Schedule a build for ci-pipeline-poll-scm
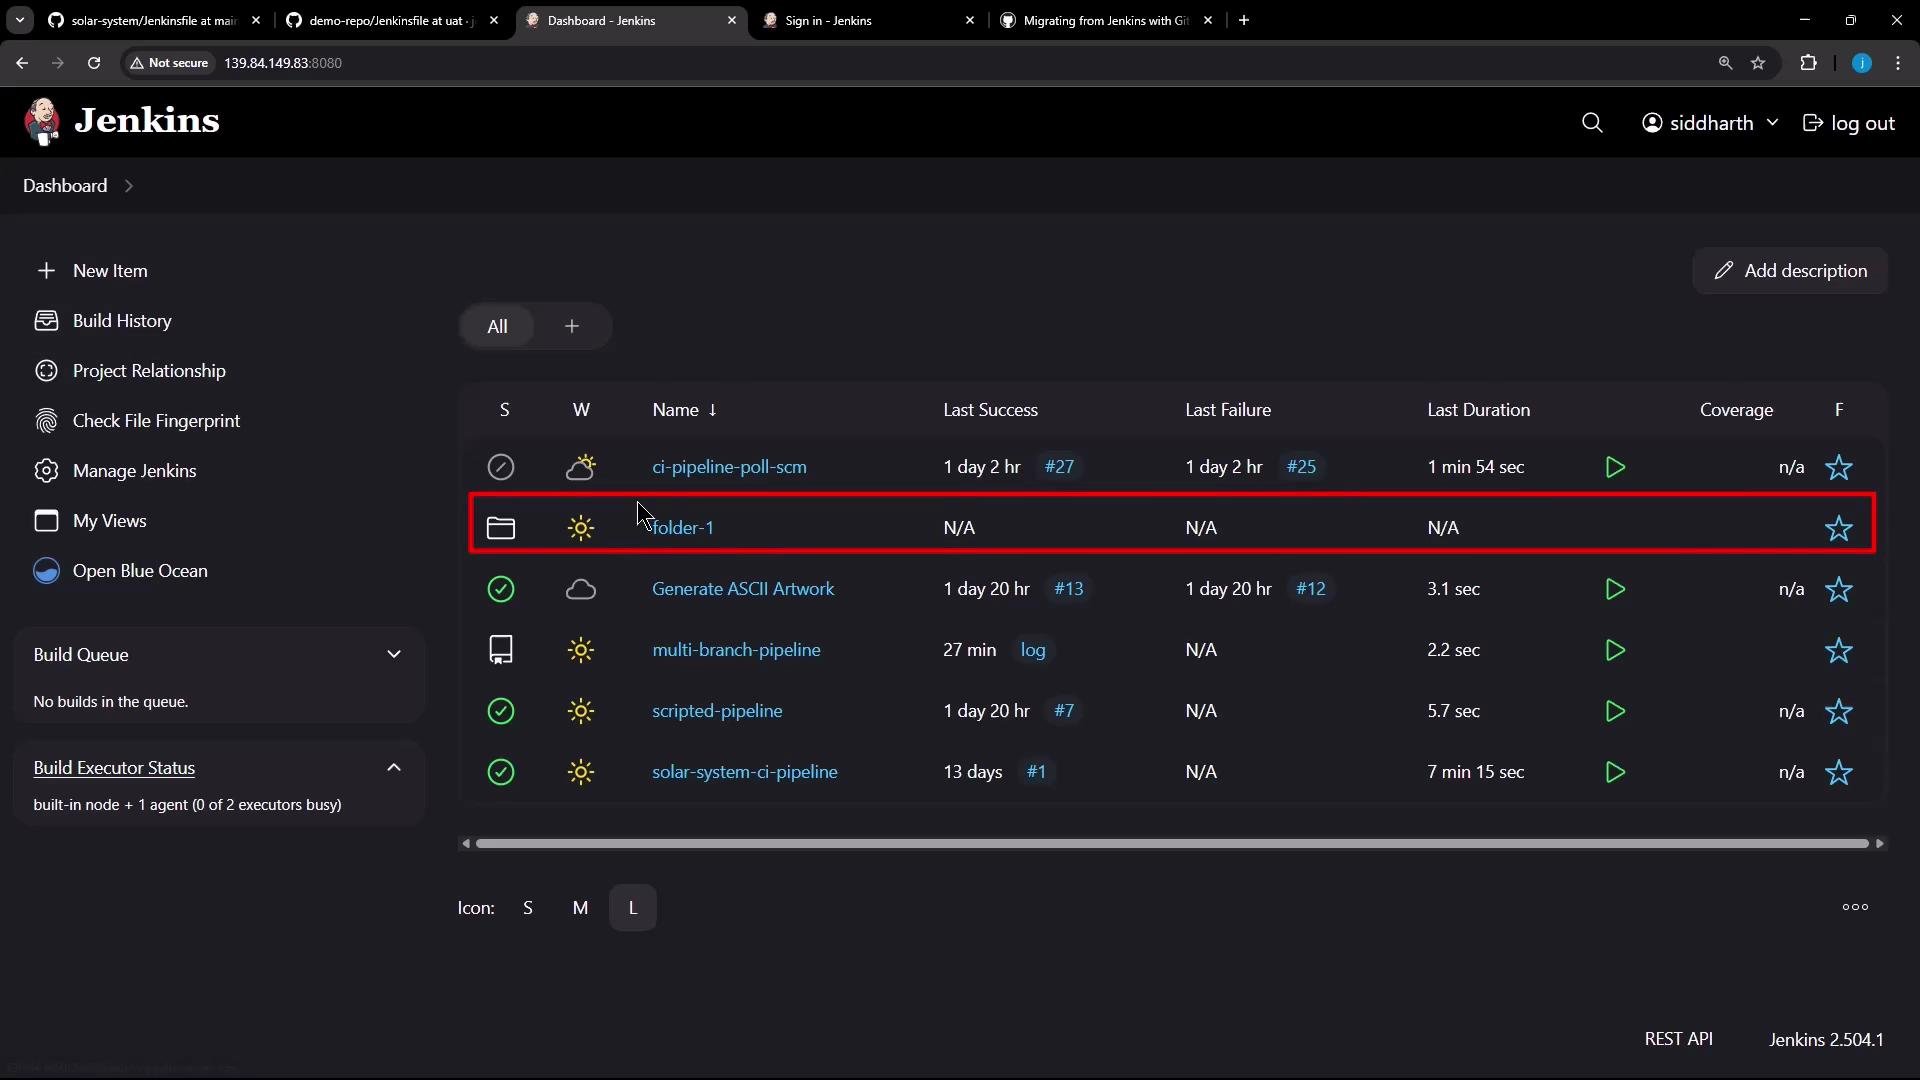 (1615, 467)
